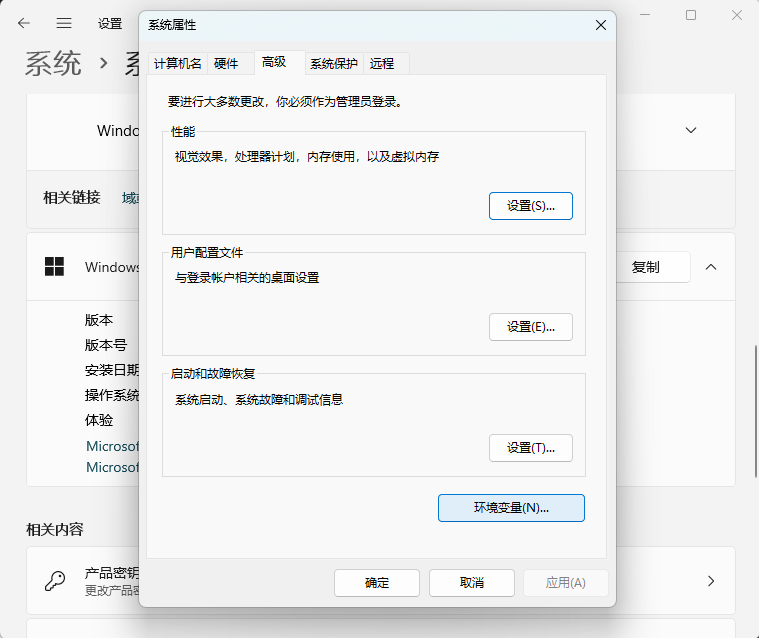The image size is (759, 638).
Task: Maximize the Settings window
Action: pos(691,15)
